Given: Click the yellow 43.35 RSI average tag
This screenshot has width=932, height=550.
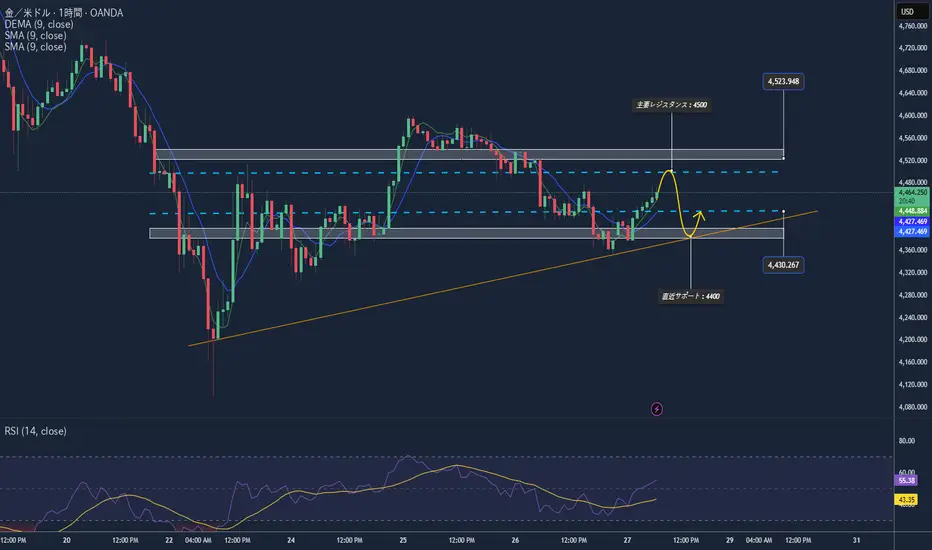Looking at the screenshot, I should point(906,500).
